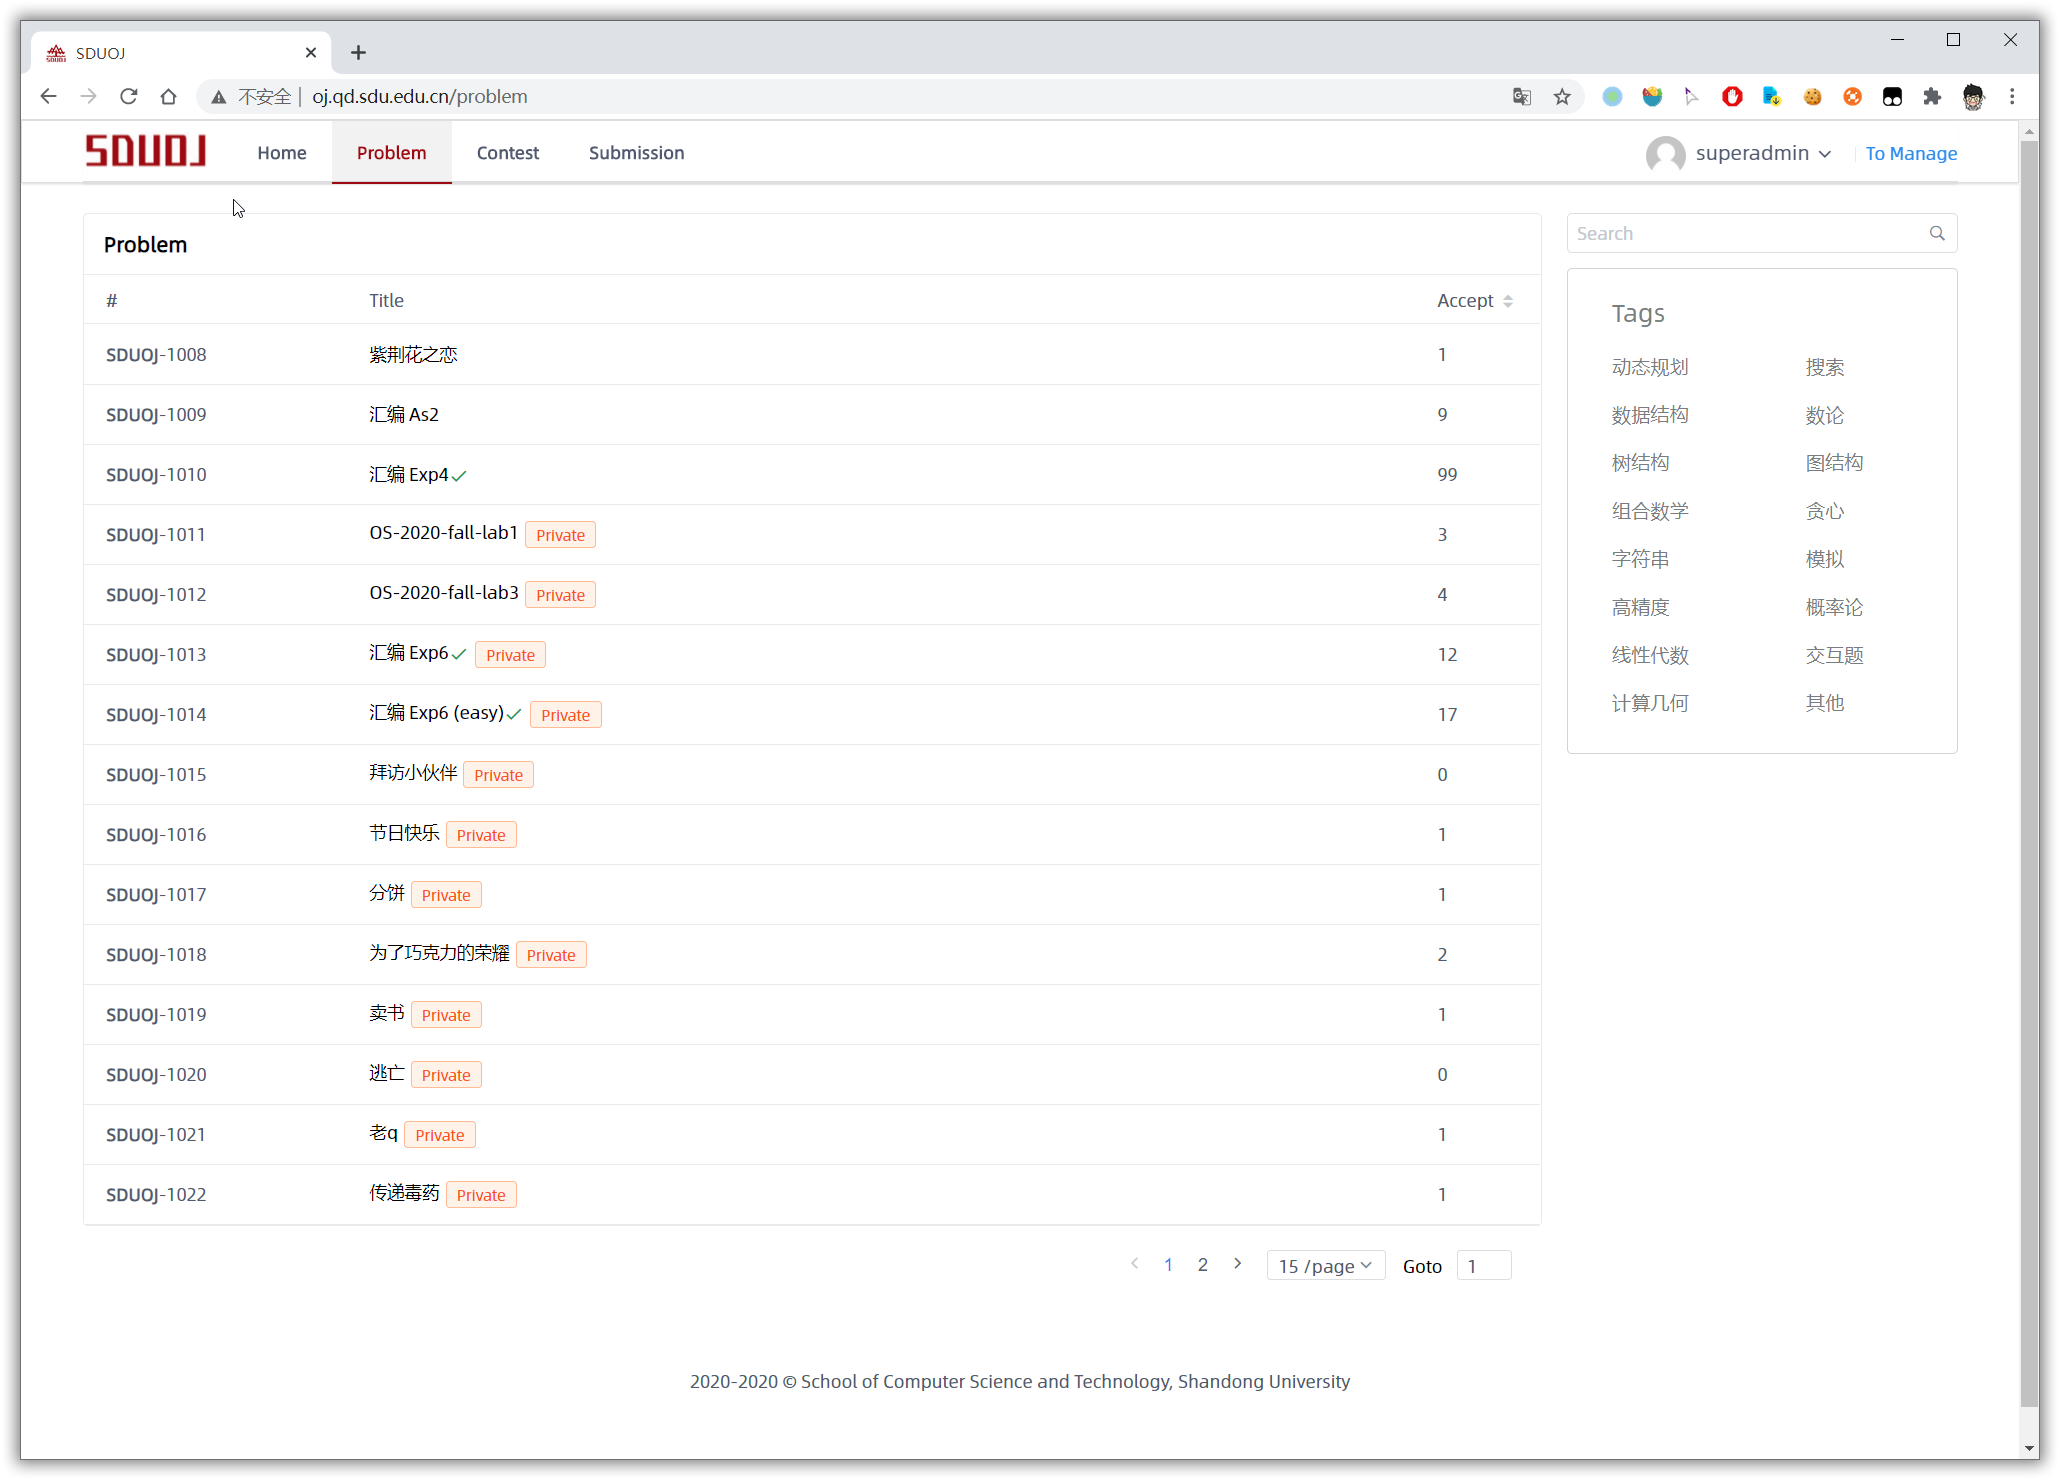Click the search magnifier icon

click(1936, 233)
